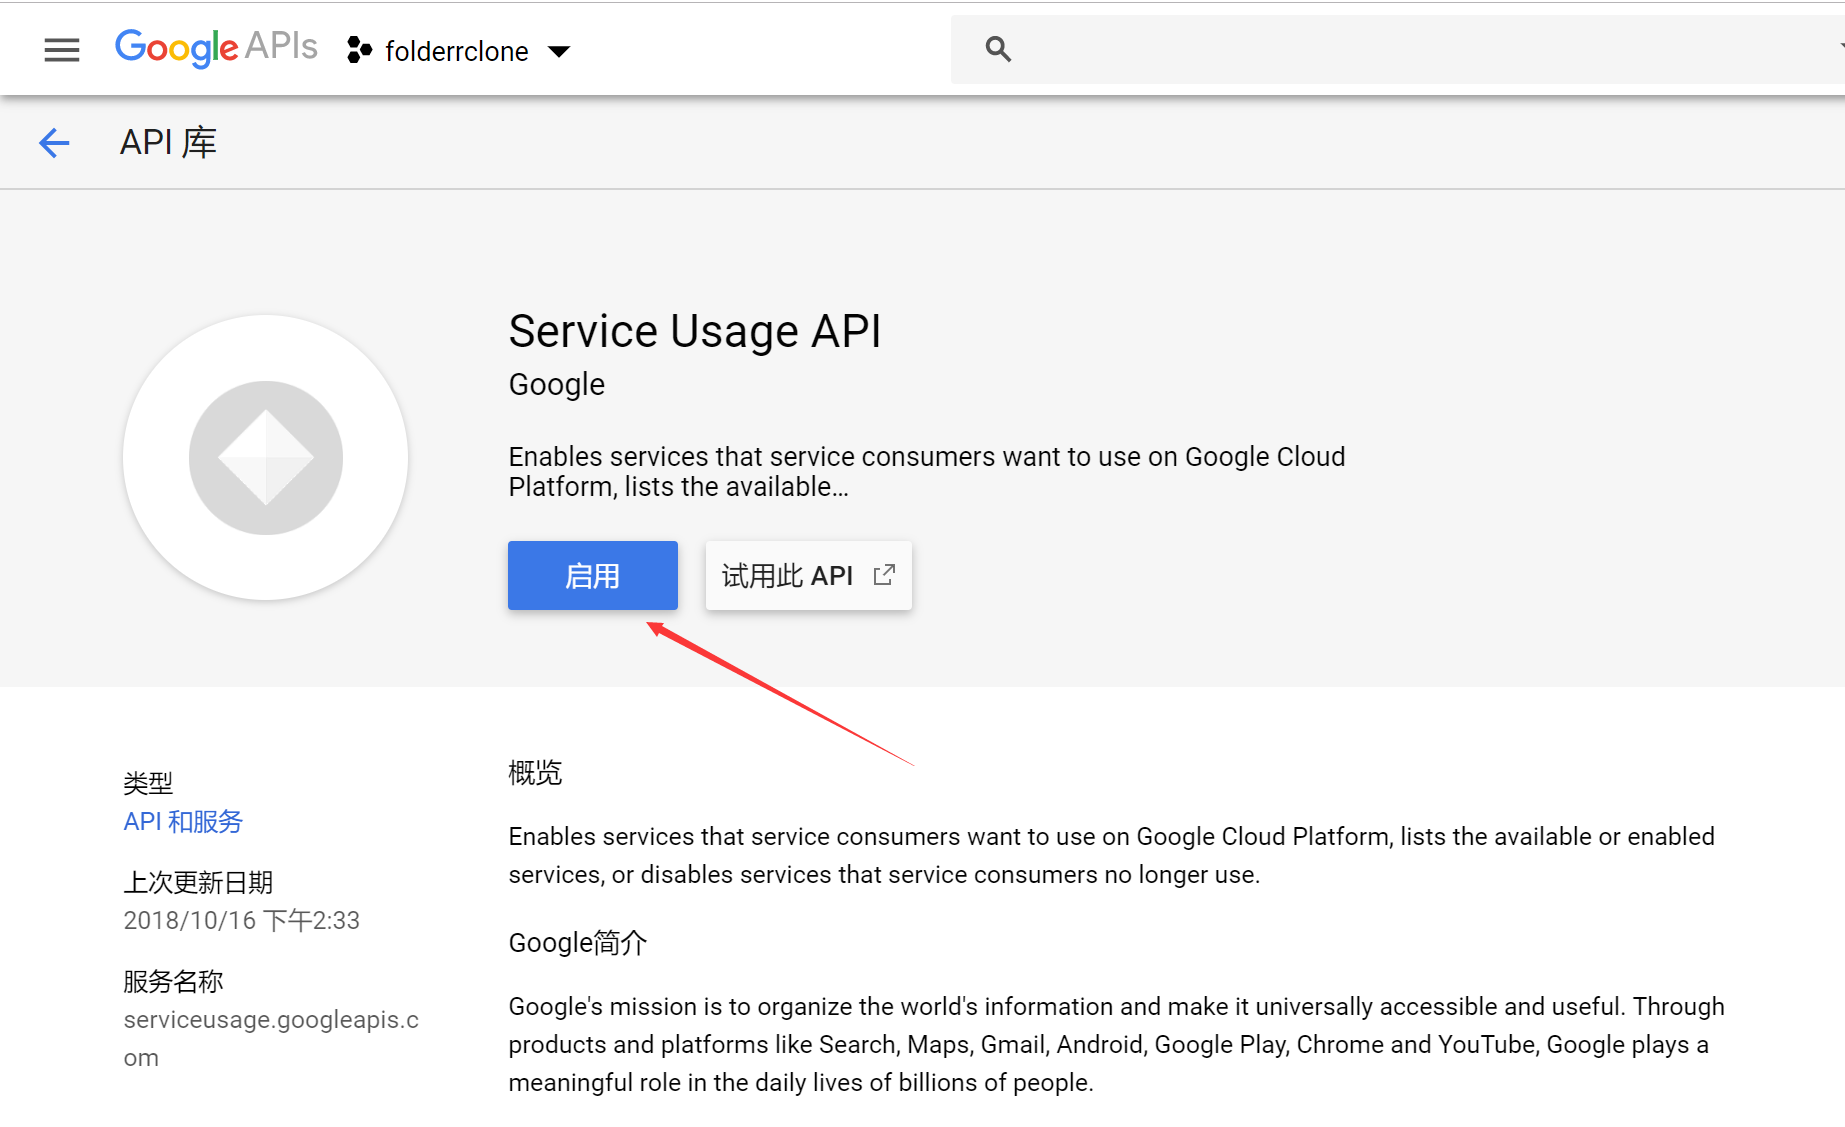Click the Google publisher name under title
The height and width of the screenshot is (1127, 1845).
tap(557, 384)
